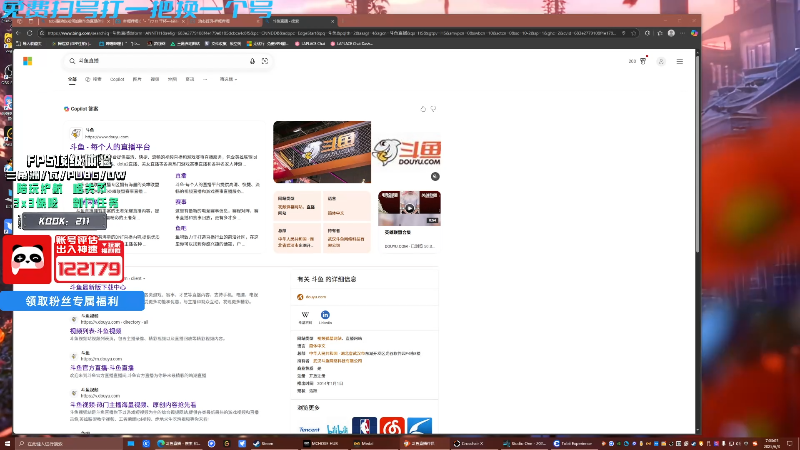Screen dimensions: 800x450
Task: Start voice search with the microphone icon
Action: click(x=252, y=61)
